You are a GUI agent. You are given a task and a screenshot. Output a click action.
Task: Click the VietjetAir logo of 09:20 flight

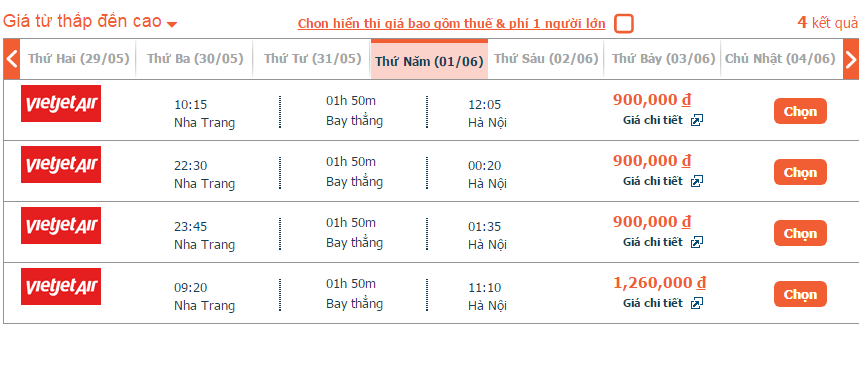click(61, 287)
